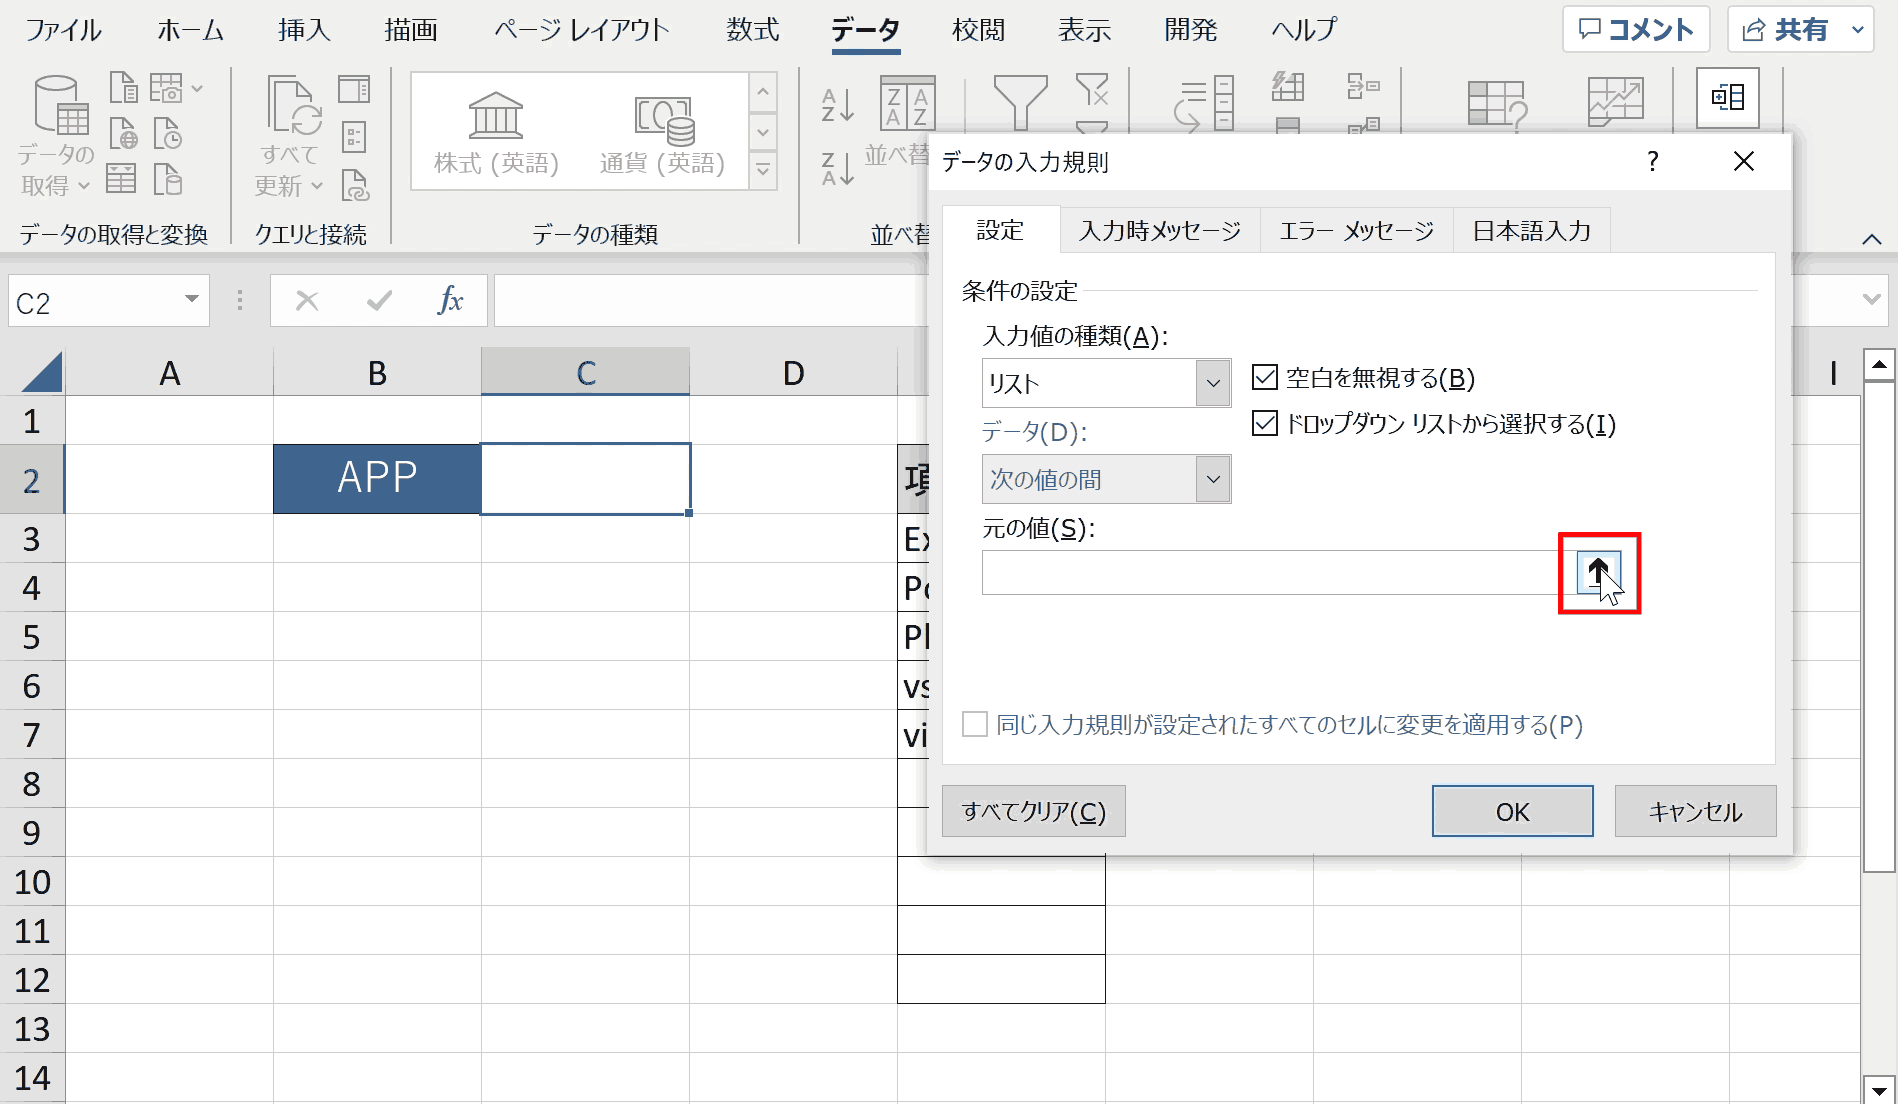The height and width of the screenshot is (1104, 1898).
Task: Toggle 同じ入力規則が設定されたすべてのセルに変更を適用する checkbox
Action: [x=975, y=724]
